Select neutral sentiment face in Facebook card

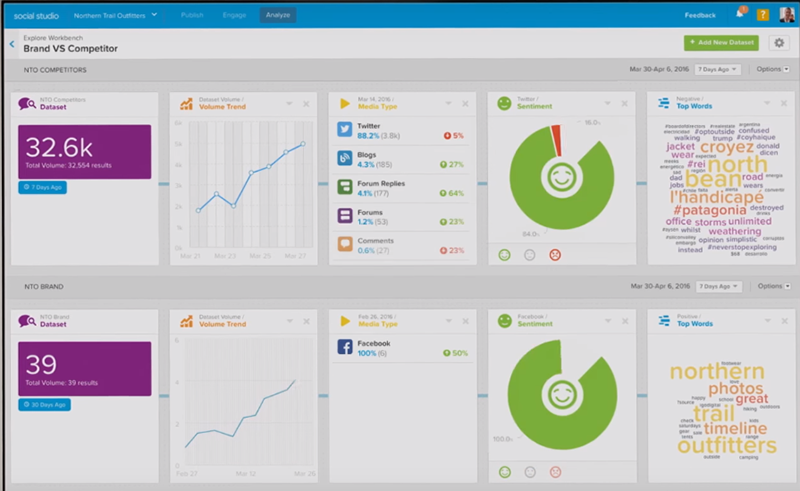530,471
